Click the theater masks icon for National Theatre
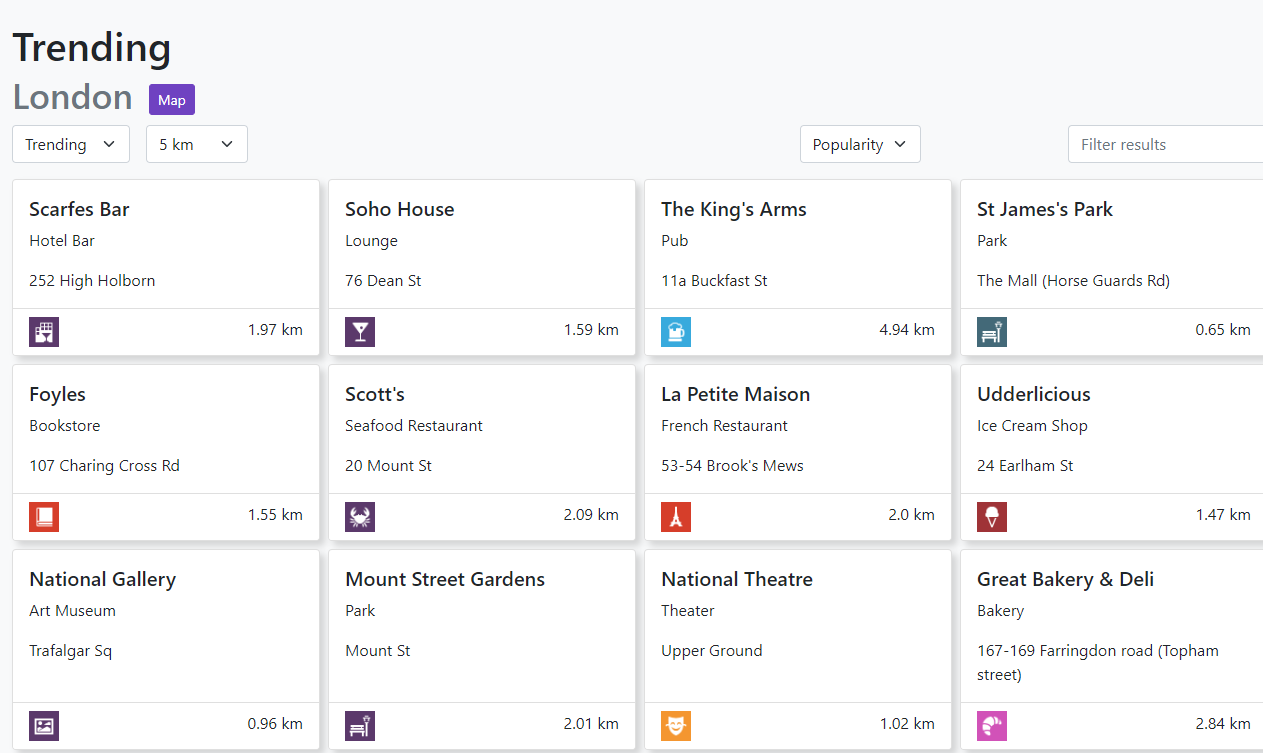The image size is (1263, 753). coord(676,726)
